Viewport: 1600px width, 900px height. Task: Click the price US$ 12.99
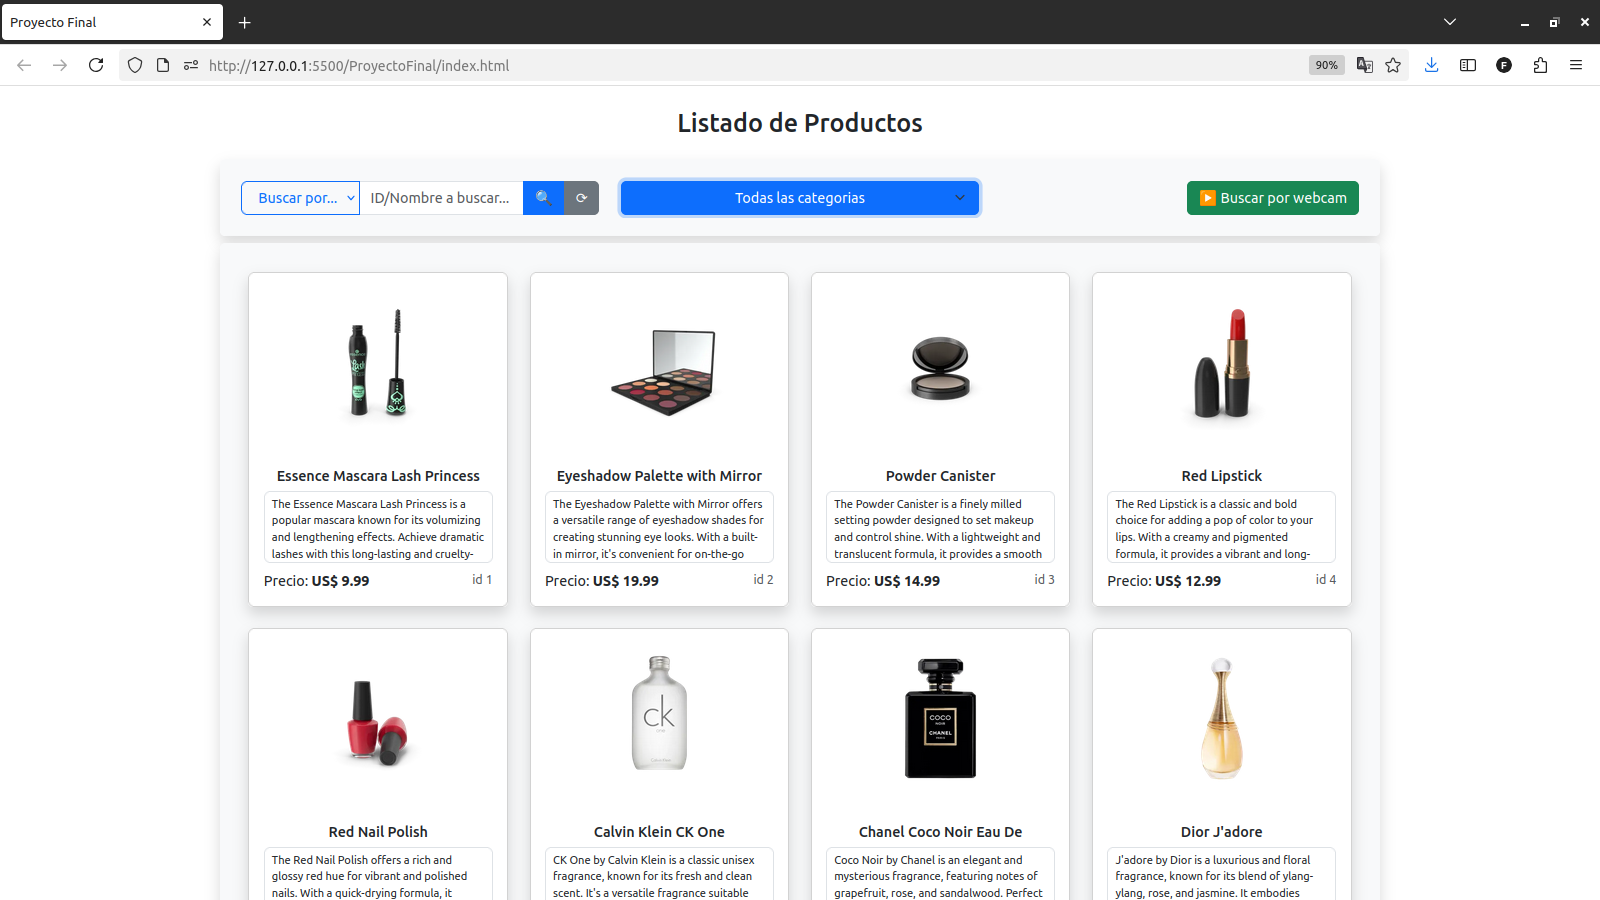[x=1188, y=581]
